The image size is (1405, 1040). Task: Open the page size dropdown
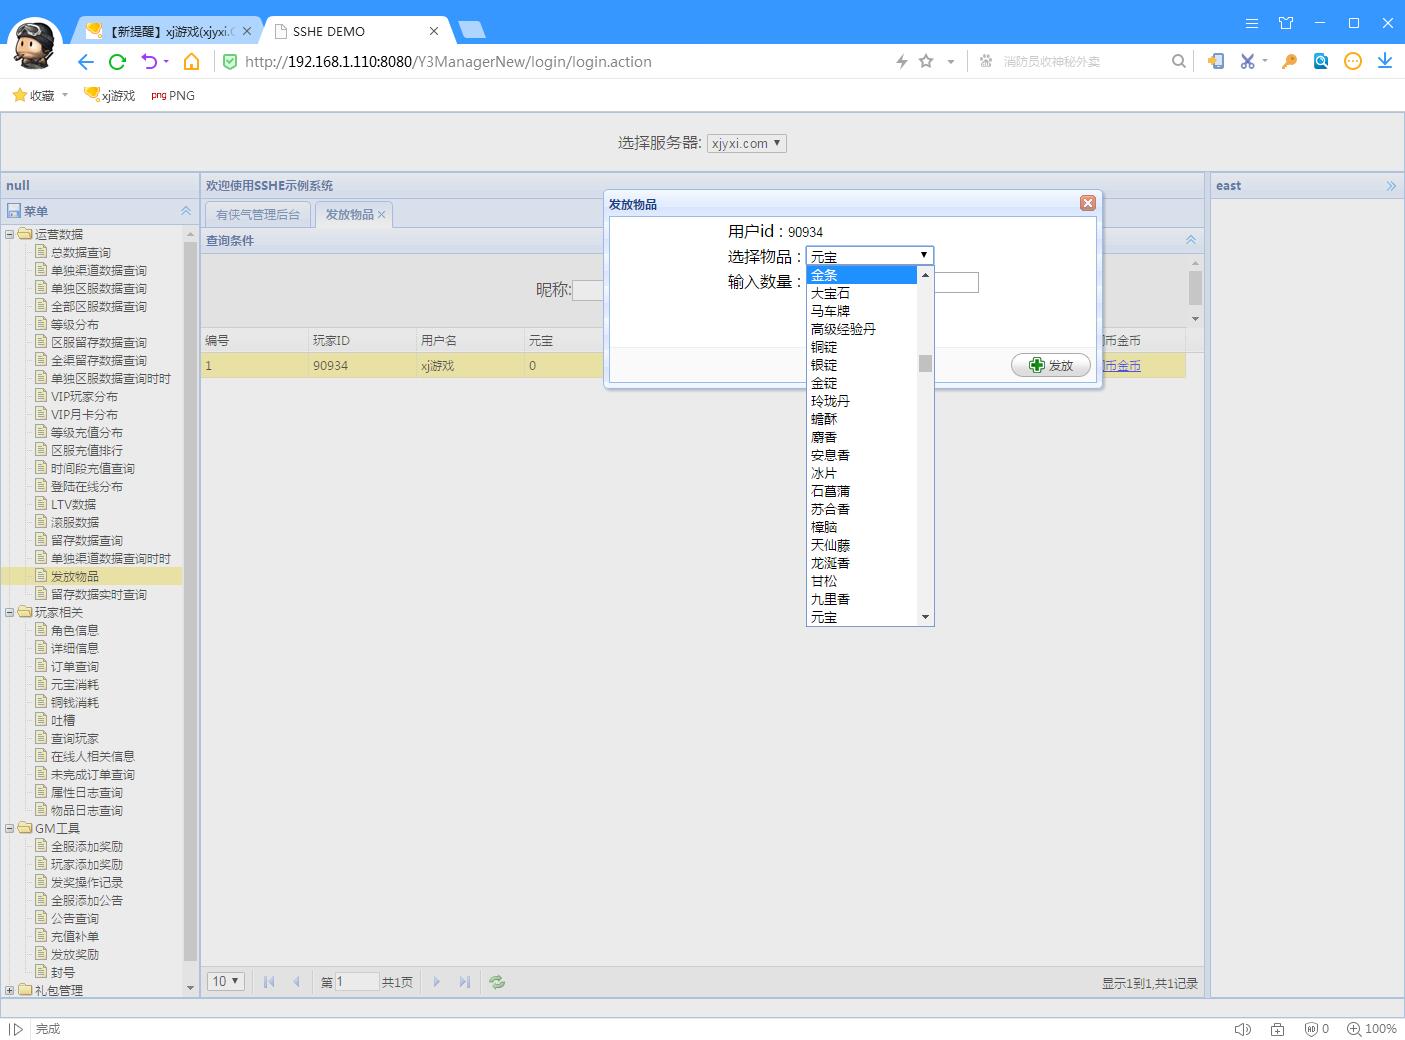pos(226,981)
